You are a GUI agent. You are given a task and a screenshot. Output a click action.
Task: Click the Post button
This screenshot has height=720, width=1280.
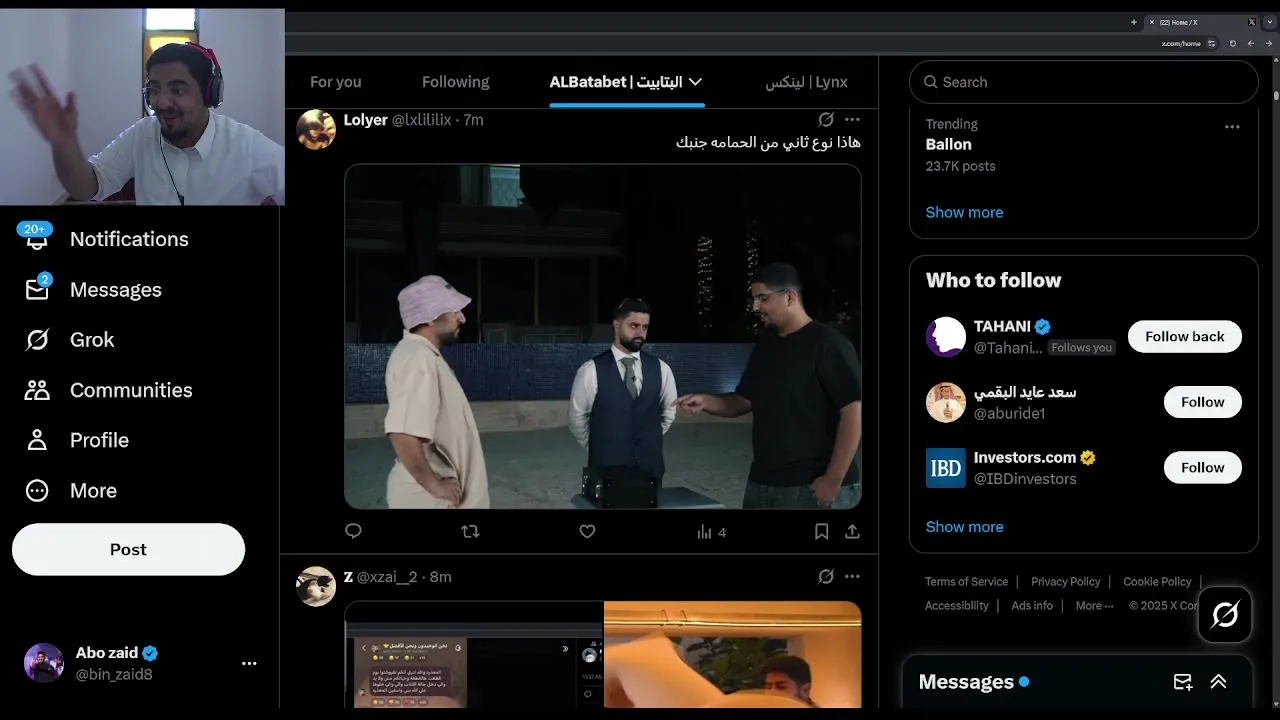coord(128,549)
